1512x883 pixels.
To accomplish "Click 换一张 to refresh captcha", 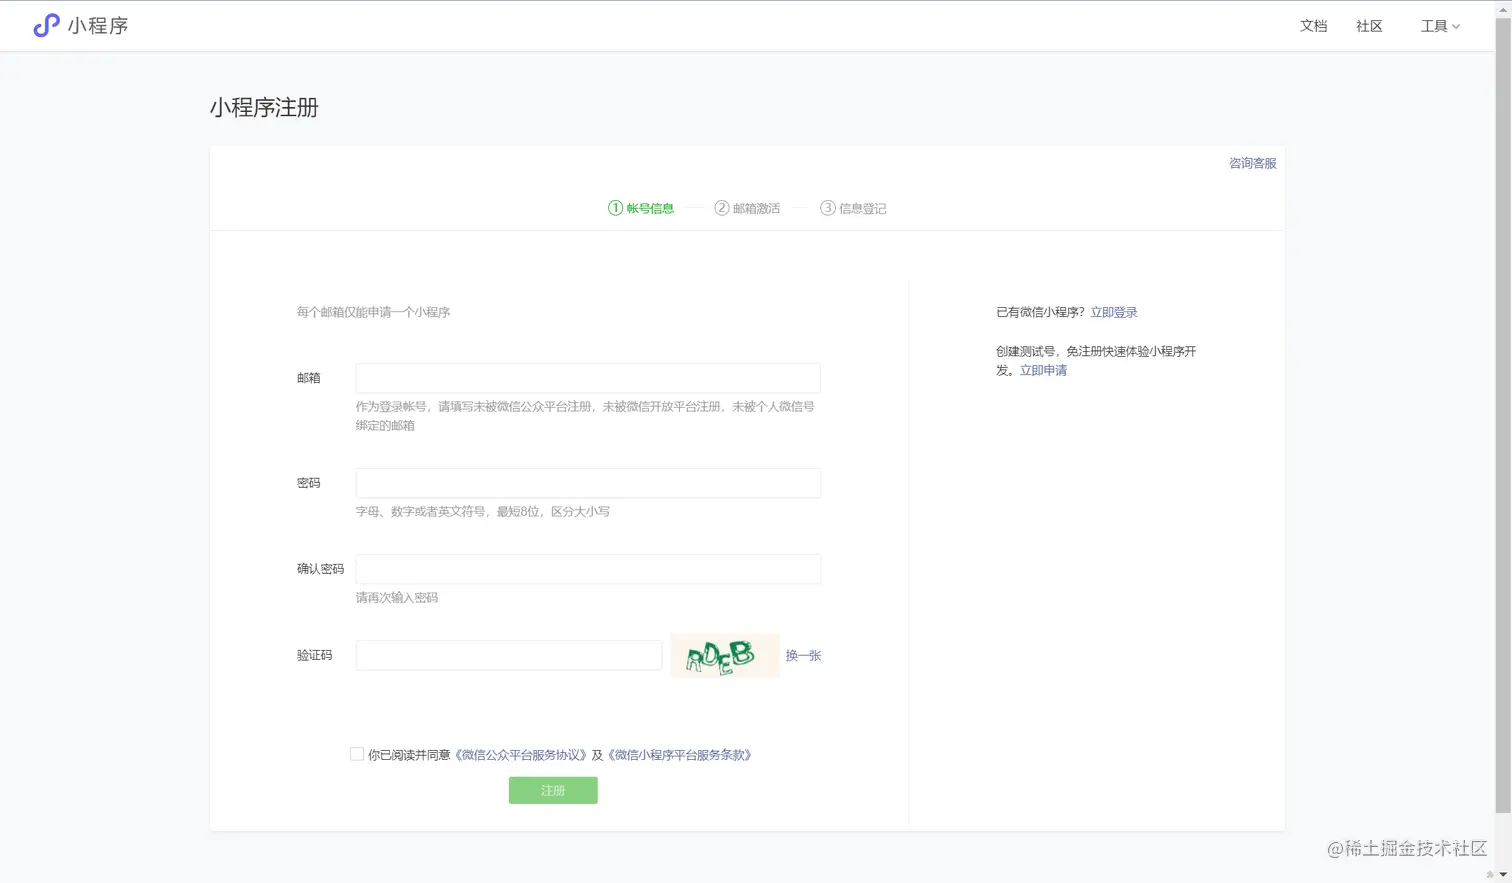I will coord(803,656).
